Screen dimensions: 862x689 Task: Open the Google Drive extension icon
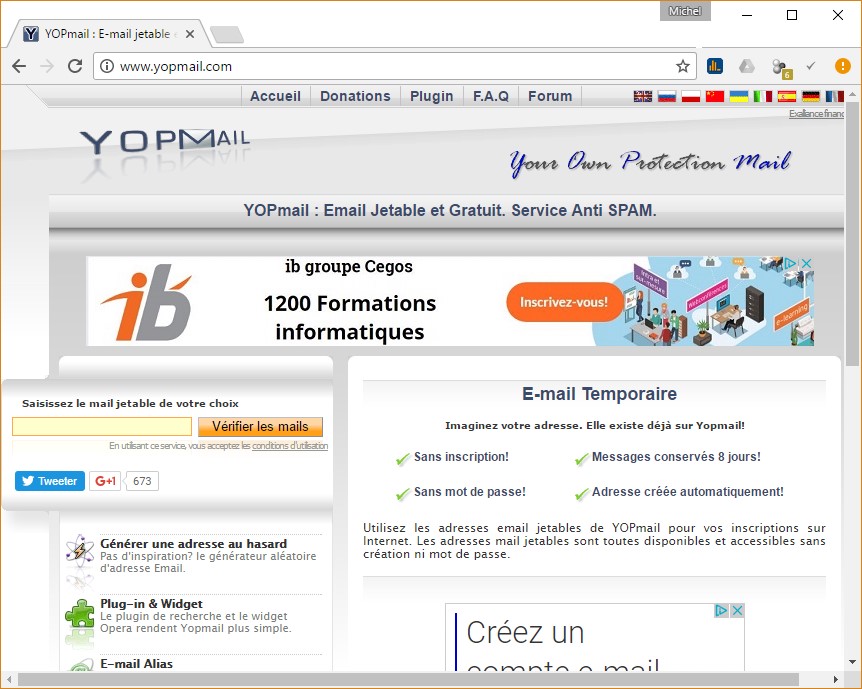[x=747, y=67]
